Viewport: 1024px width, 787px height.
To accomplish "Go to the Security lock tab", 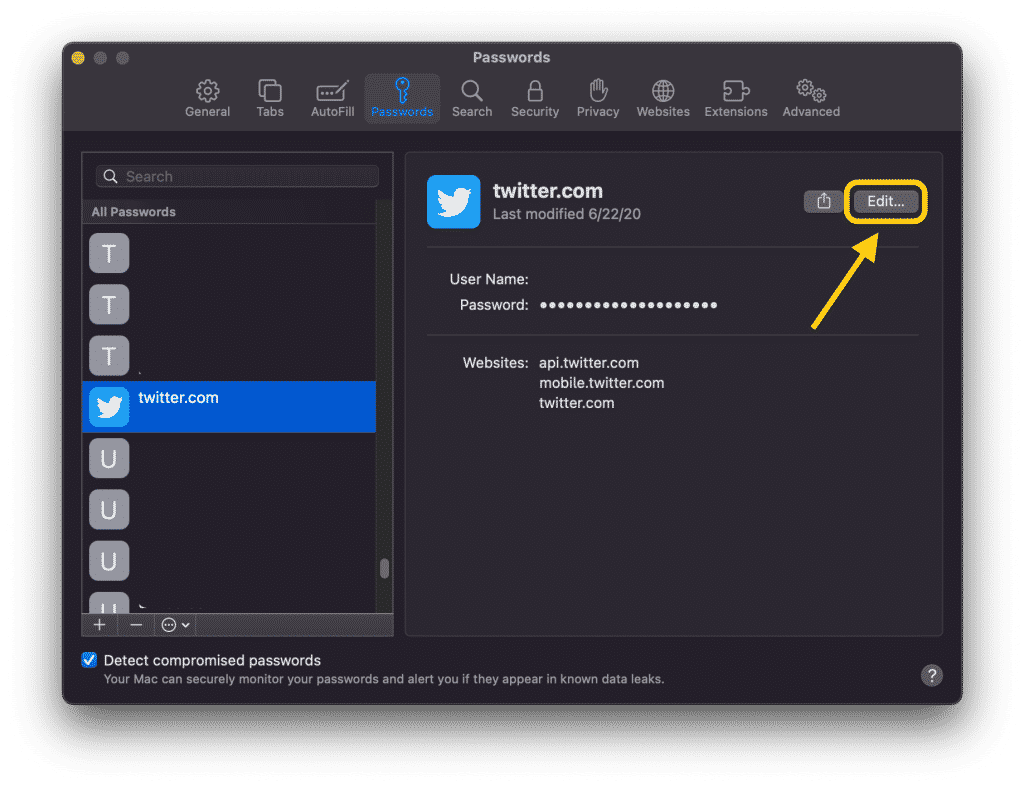I will coord(535,99).
